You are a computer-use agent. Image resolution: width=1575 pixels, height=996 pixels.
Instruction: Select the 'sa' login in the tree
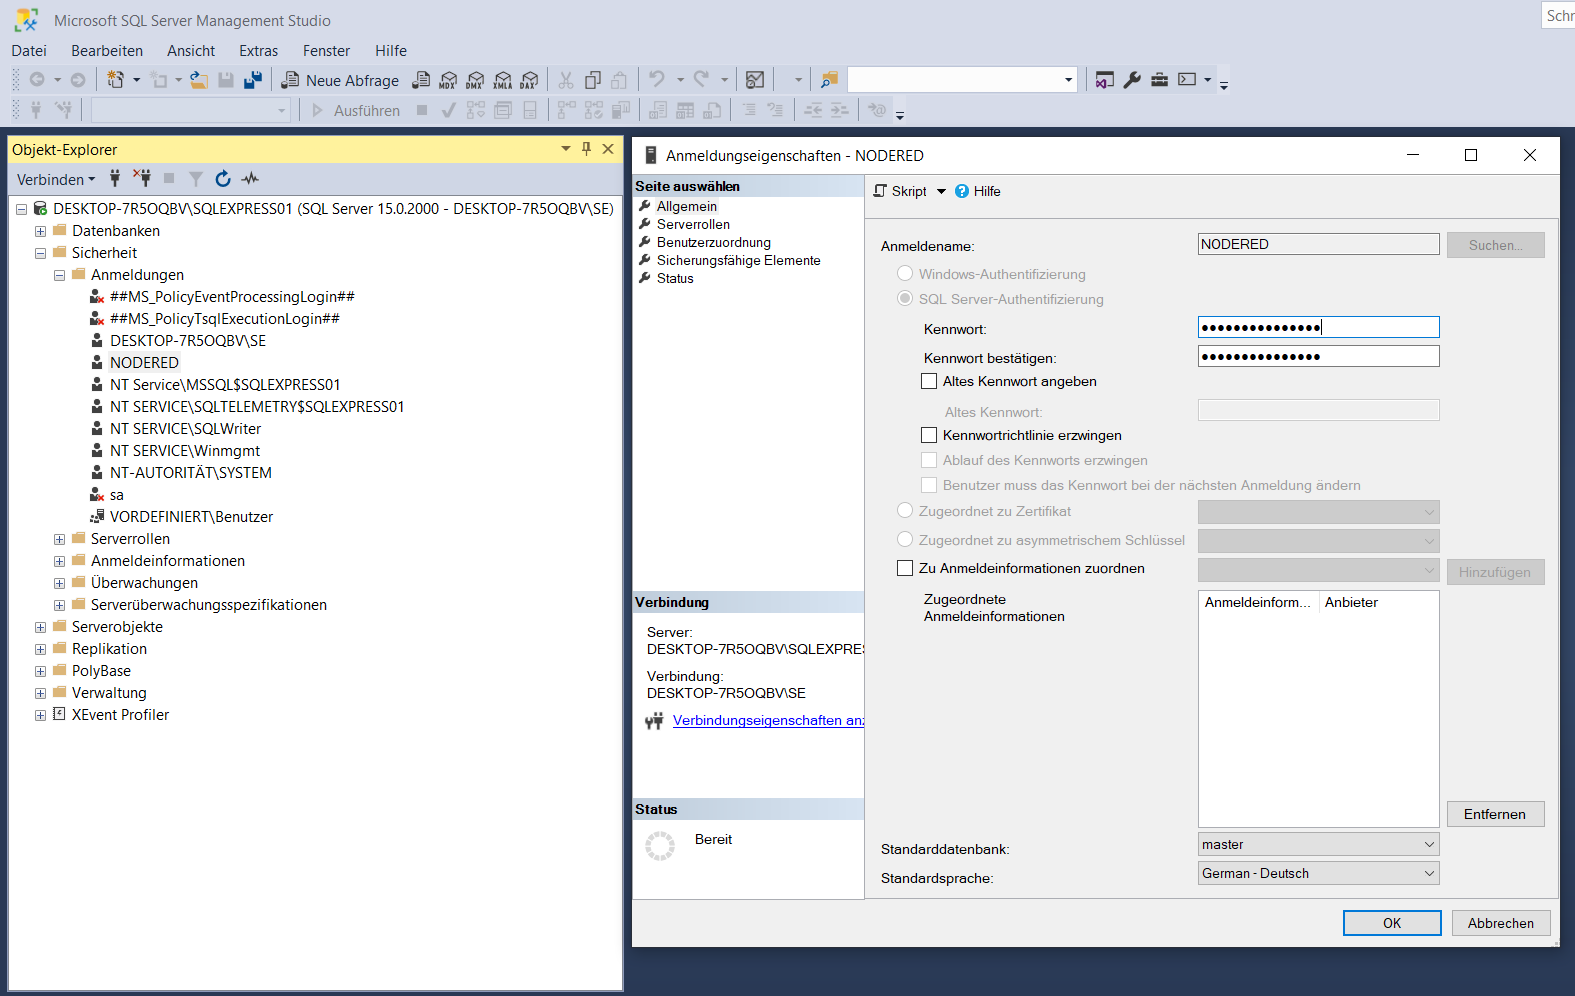pos(117,495)
